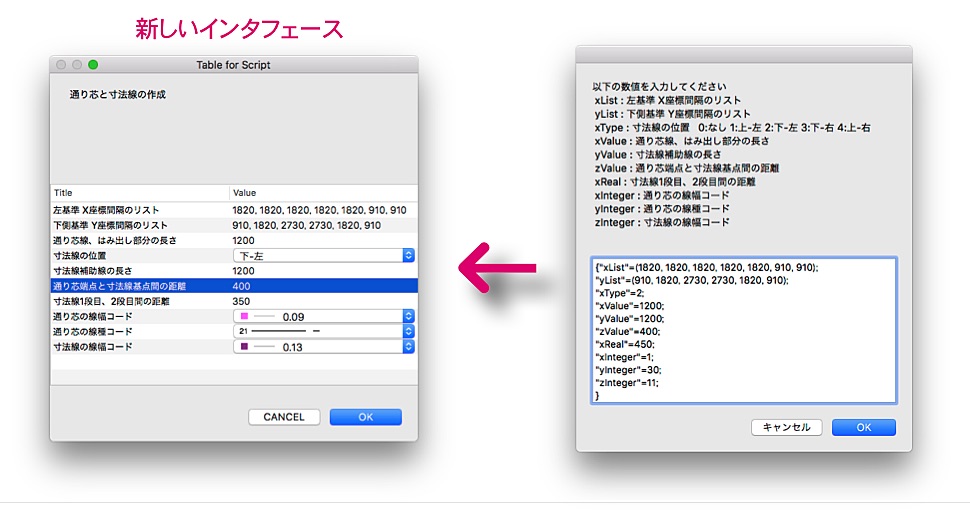Select the 寸法線補助線の長さ row
Image resolution: width=970 pixels, height=516 pixels.
pos(139,271)
